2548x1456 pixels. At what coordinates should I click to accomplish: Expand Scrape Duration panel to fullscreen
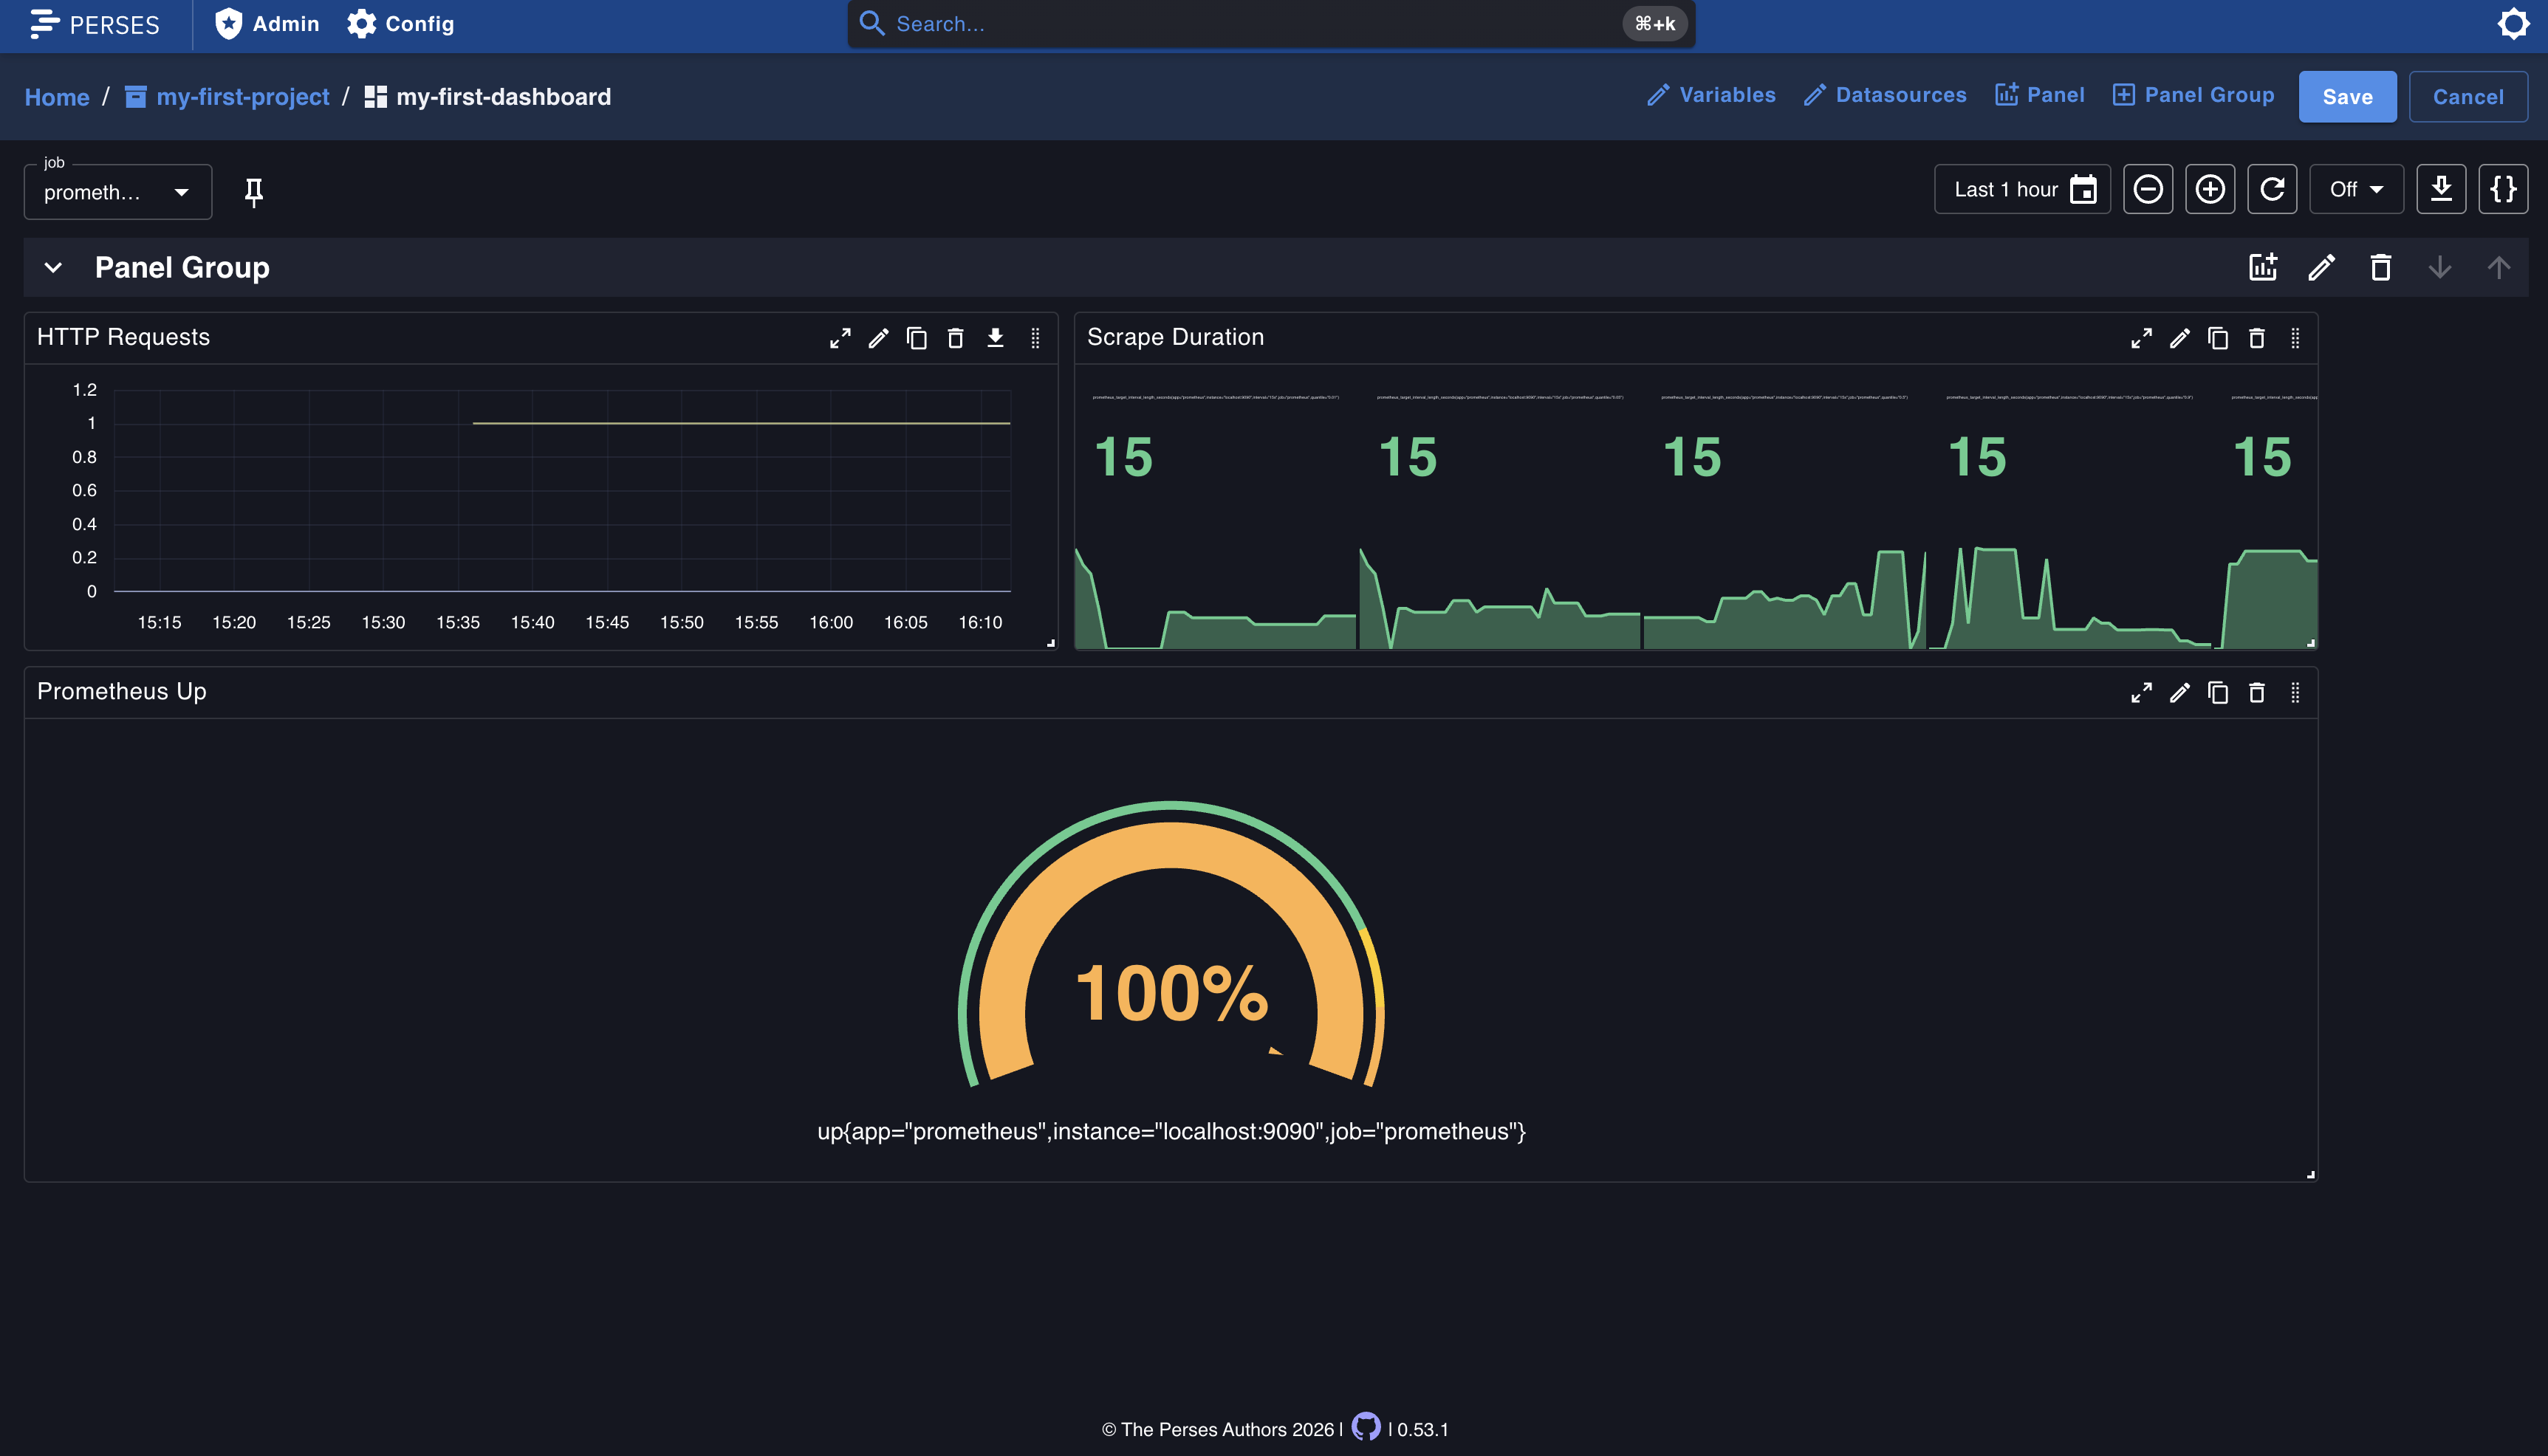2141,338
